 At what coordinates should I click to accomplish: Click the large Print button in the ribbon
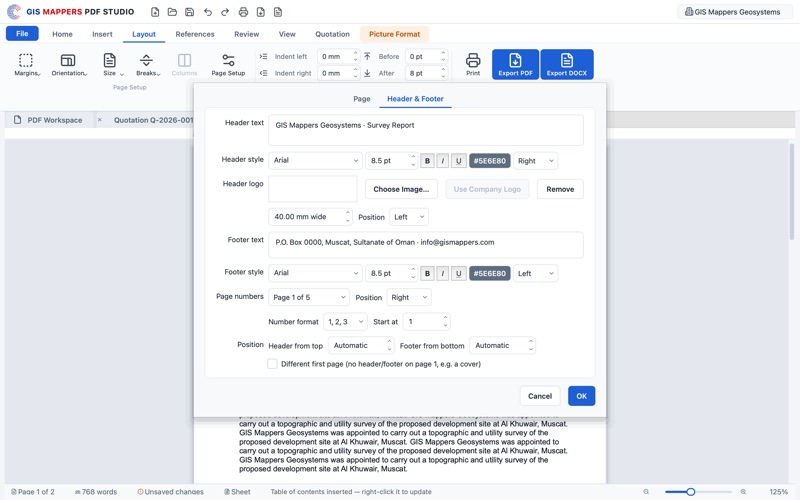click(473, 65)
